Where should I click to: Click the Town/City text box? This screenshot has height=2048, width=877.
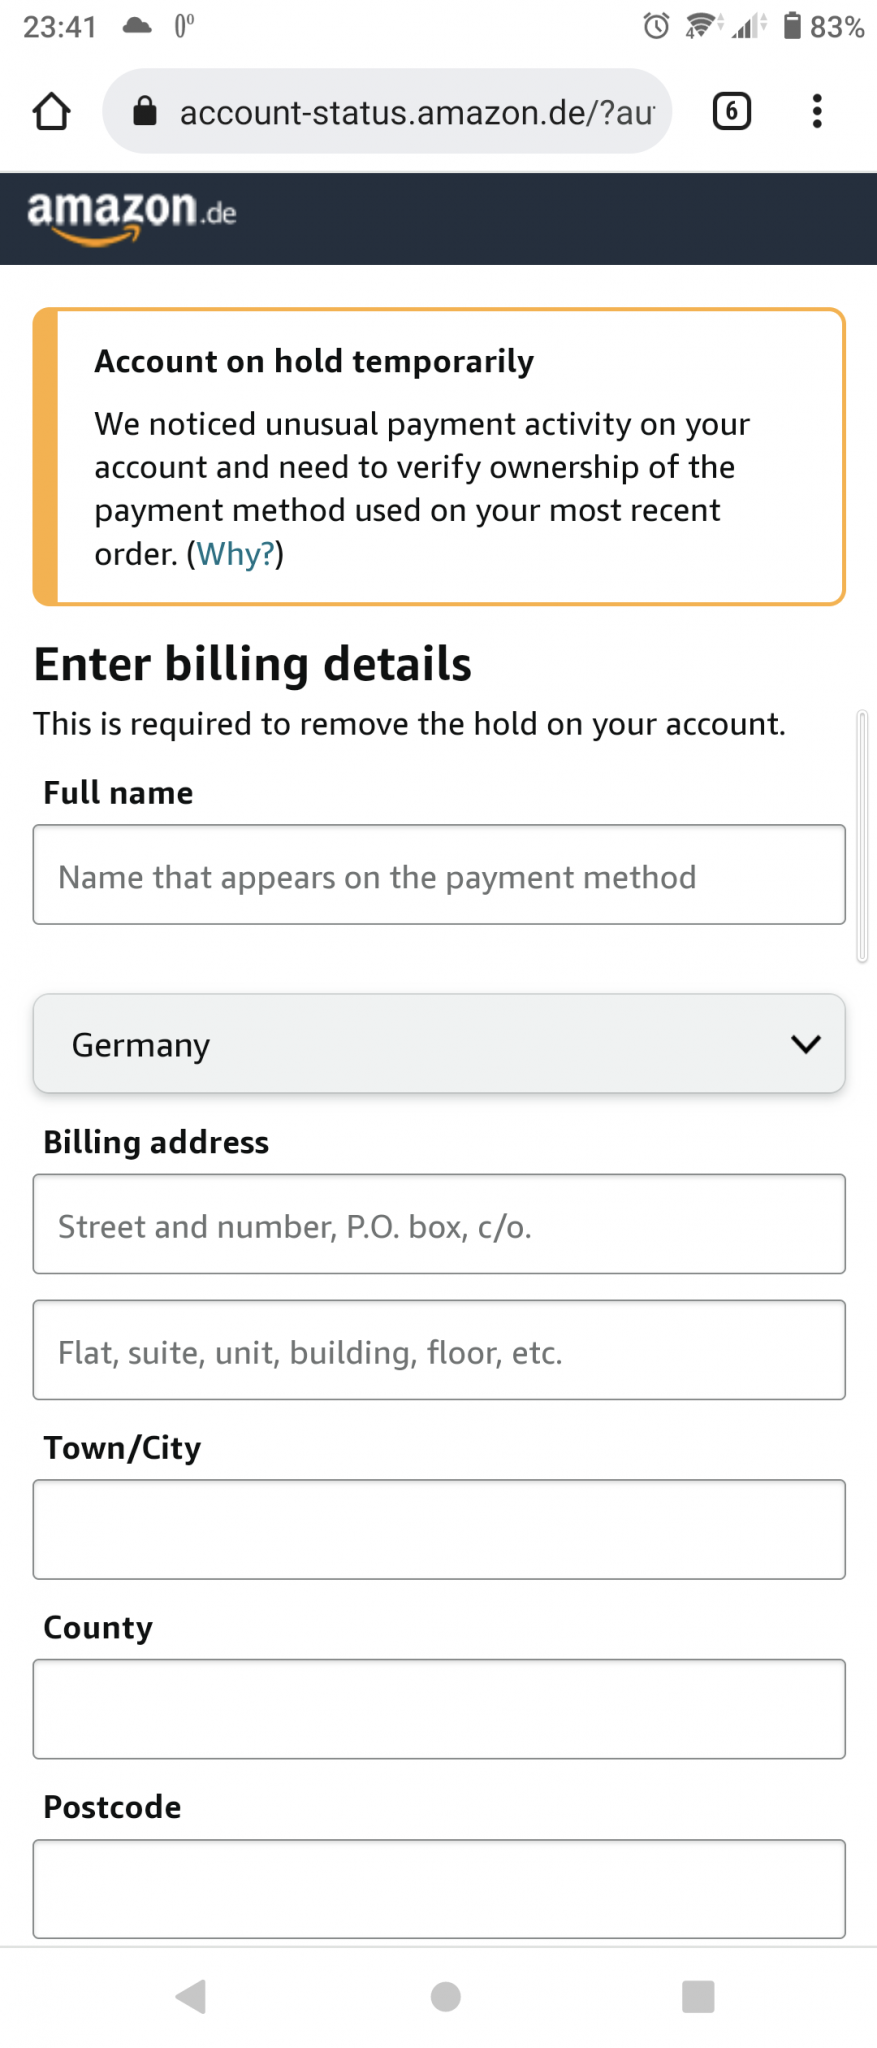pyautogui.click(x=439, y=1529)
